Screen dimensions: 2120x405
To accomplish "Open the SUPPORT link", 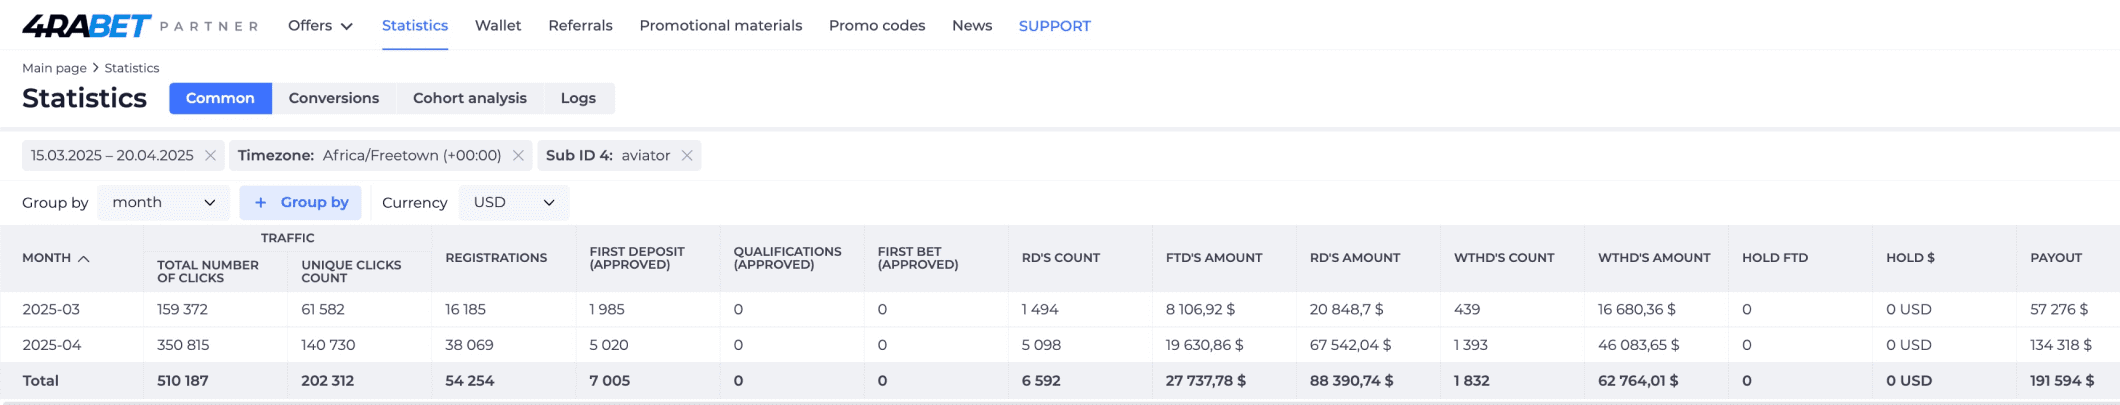I will [x=1055, y=26].
